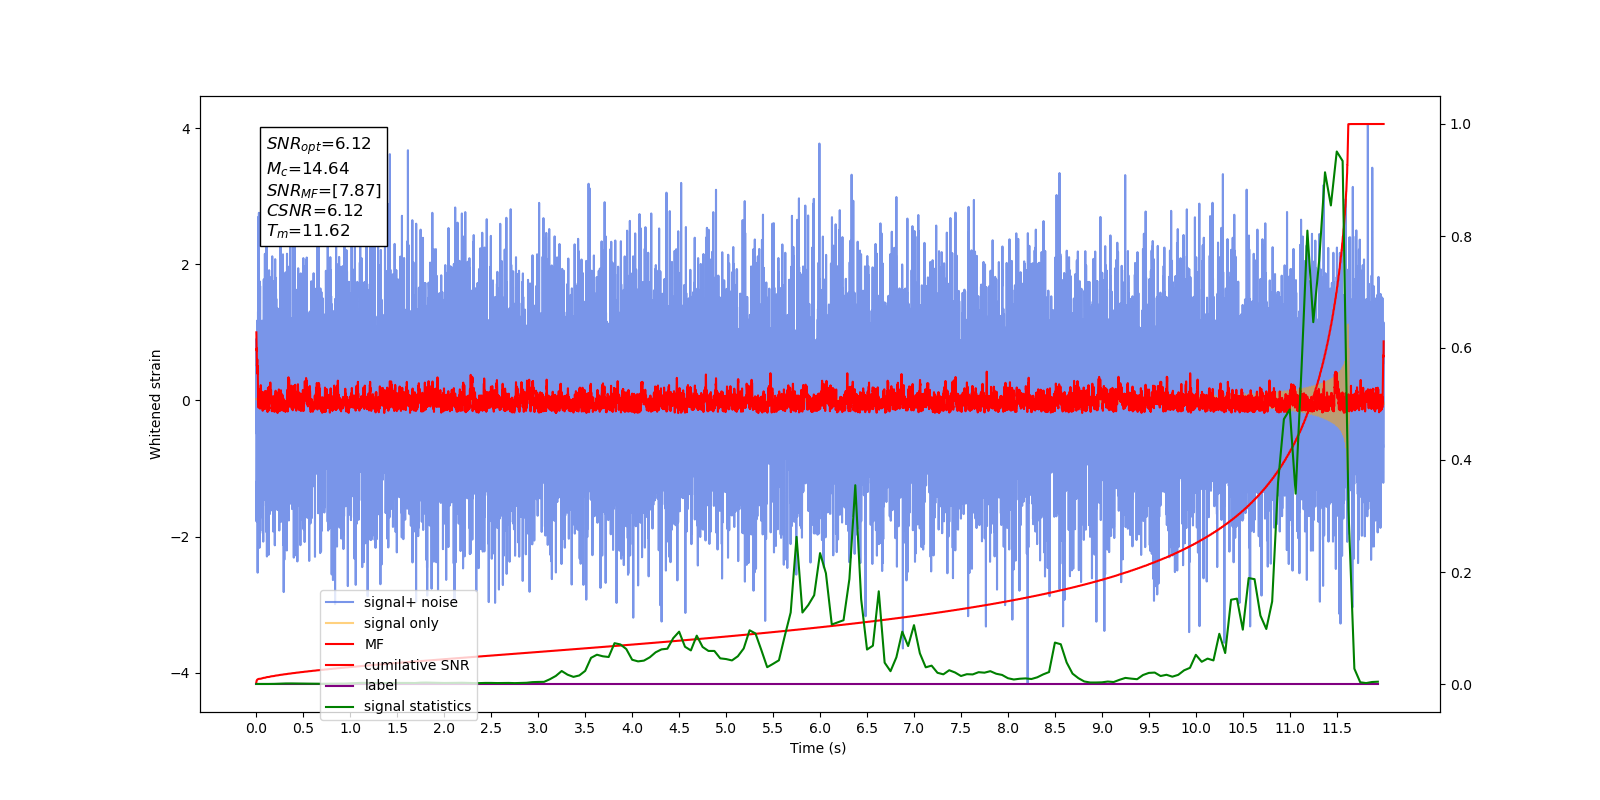
Task: Click x-axis tick label 0.5
Action: 303,728
